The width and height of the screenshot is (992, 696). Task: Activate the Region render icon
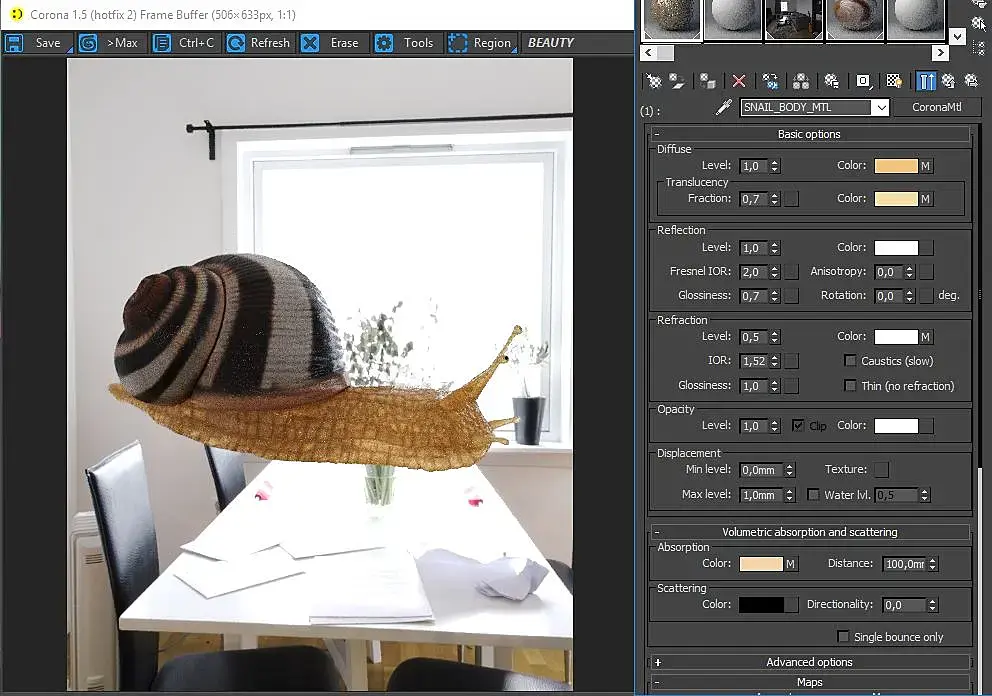click(x=457, y=43)
